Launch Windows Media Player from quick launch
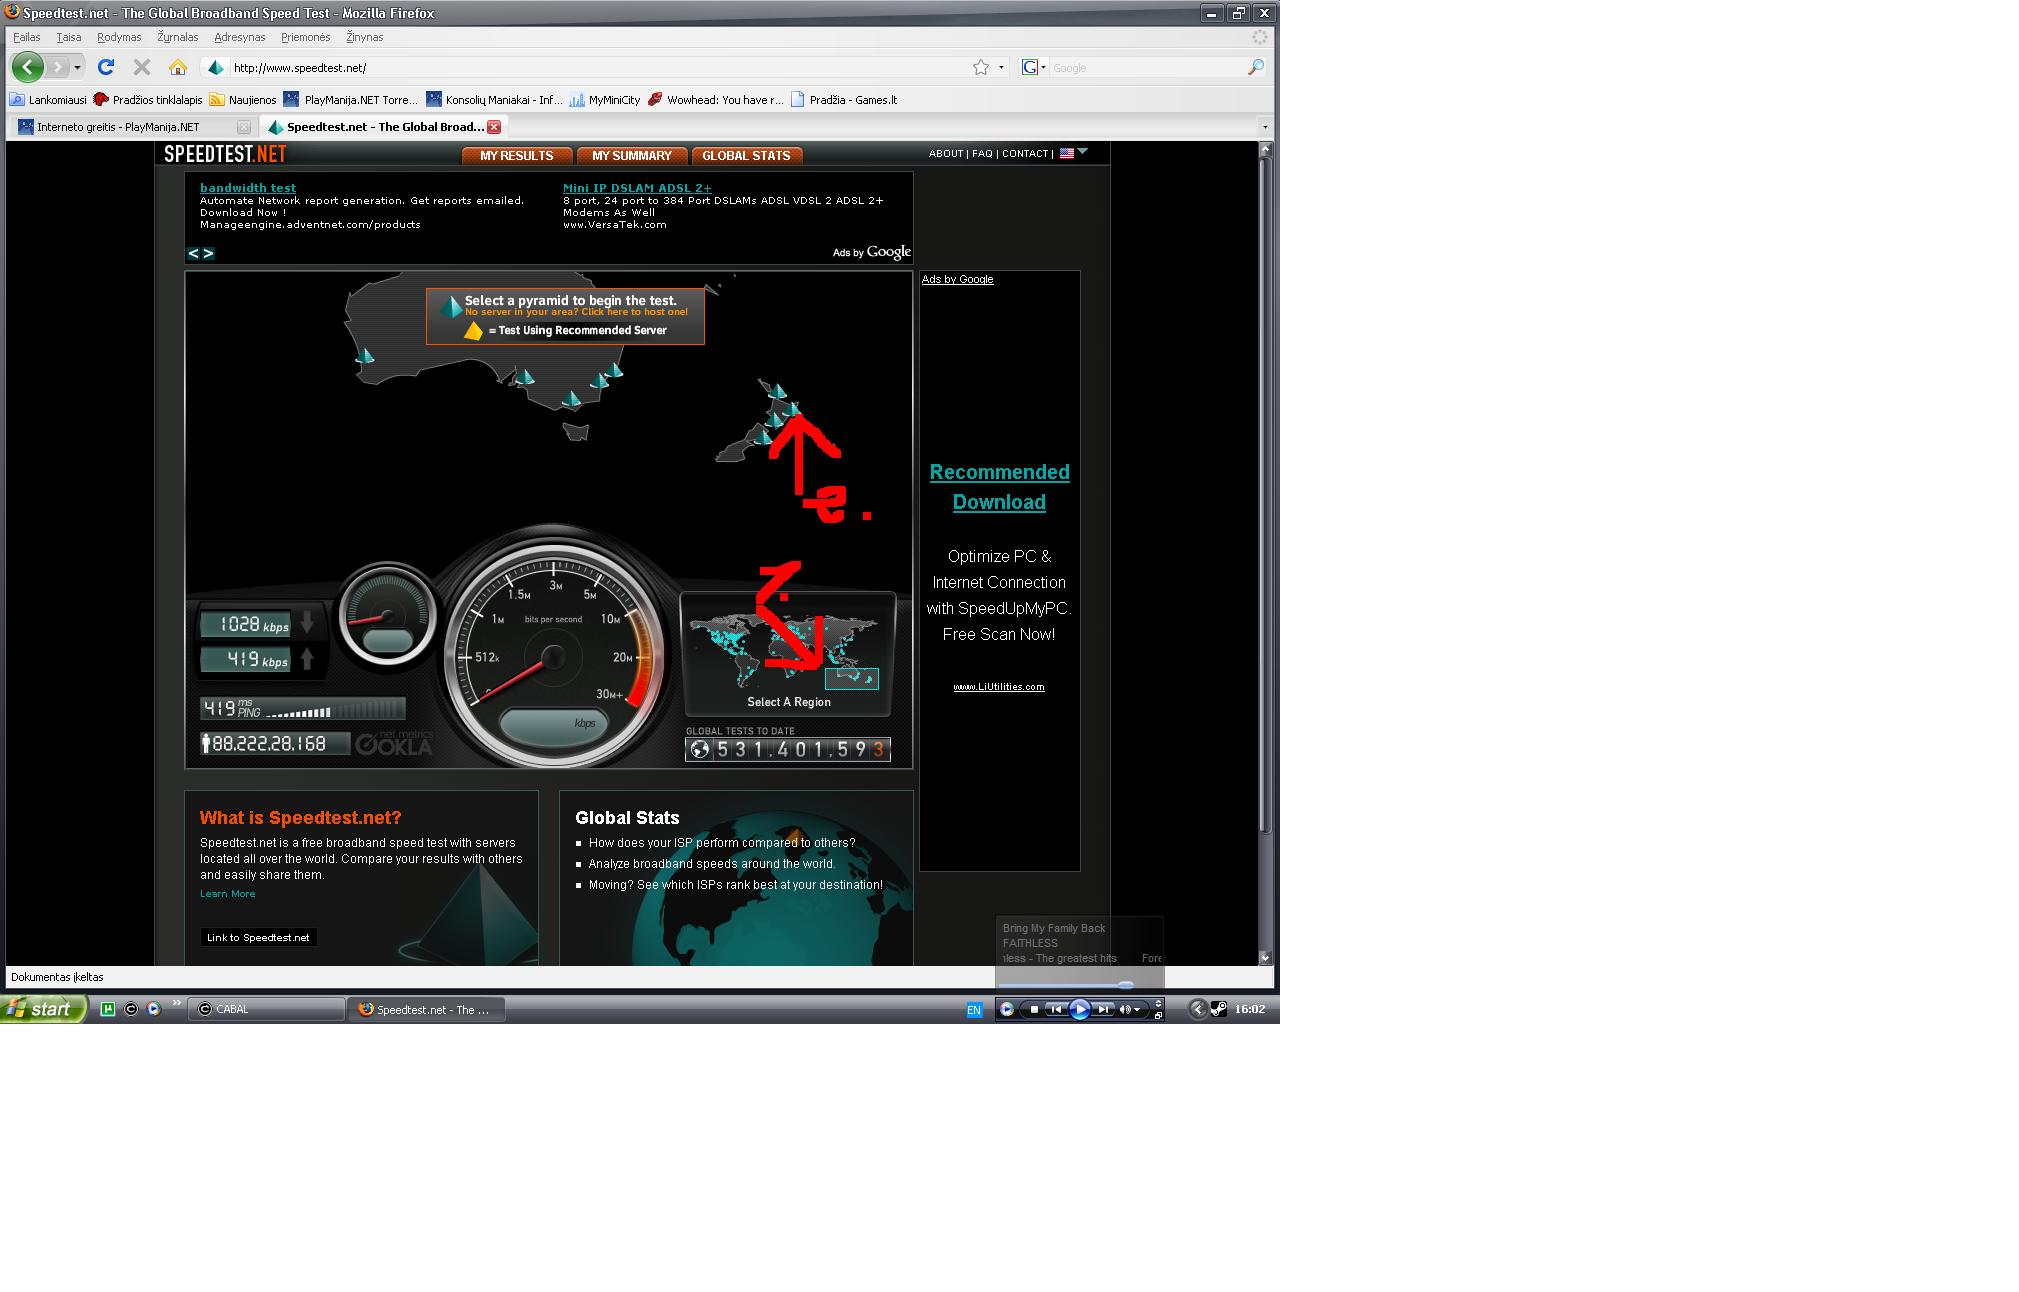Viewport: 2019px width, 1292px height. pos(153,1009)
